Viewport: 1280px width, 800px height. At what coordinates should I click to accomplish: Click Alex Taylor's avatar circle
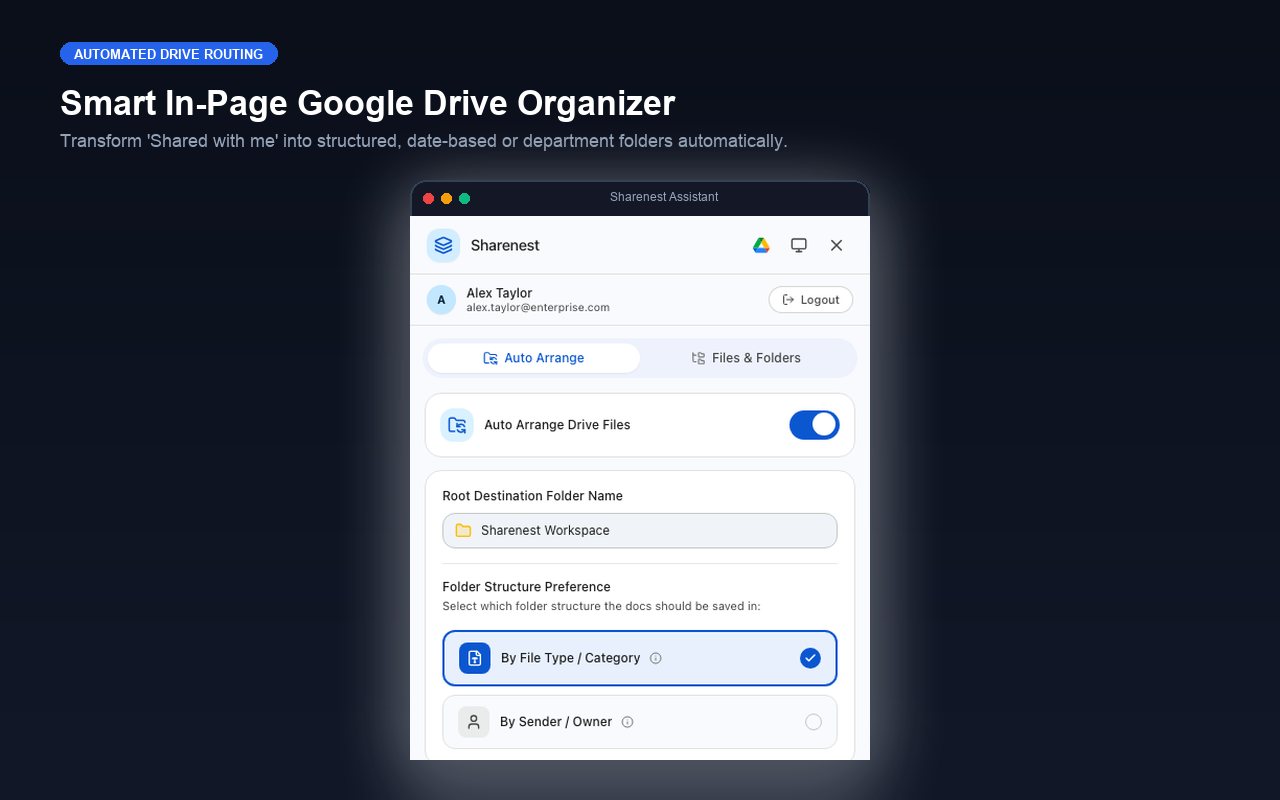441,300
